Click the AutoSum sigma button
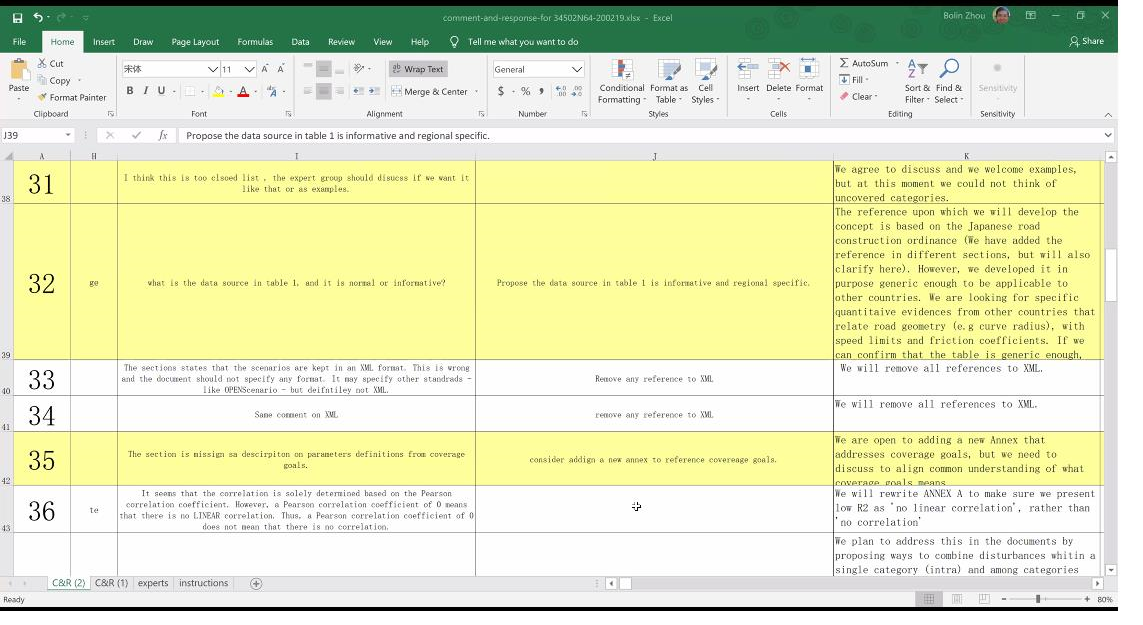The width and height of the screenshot is (1143, 625). pos(845,63)
